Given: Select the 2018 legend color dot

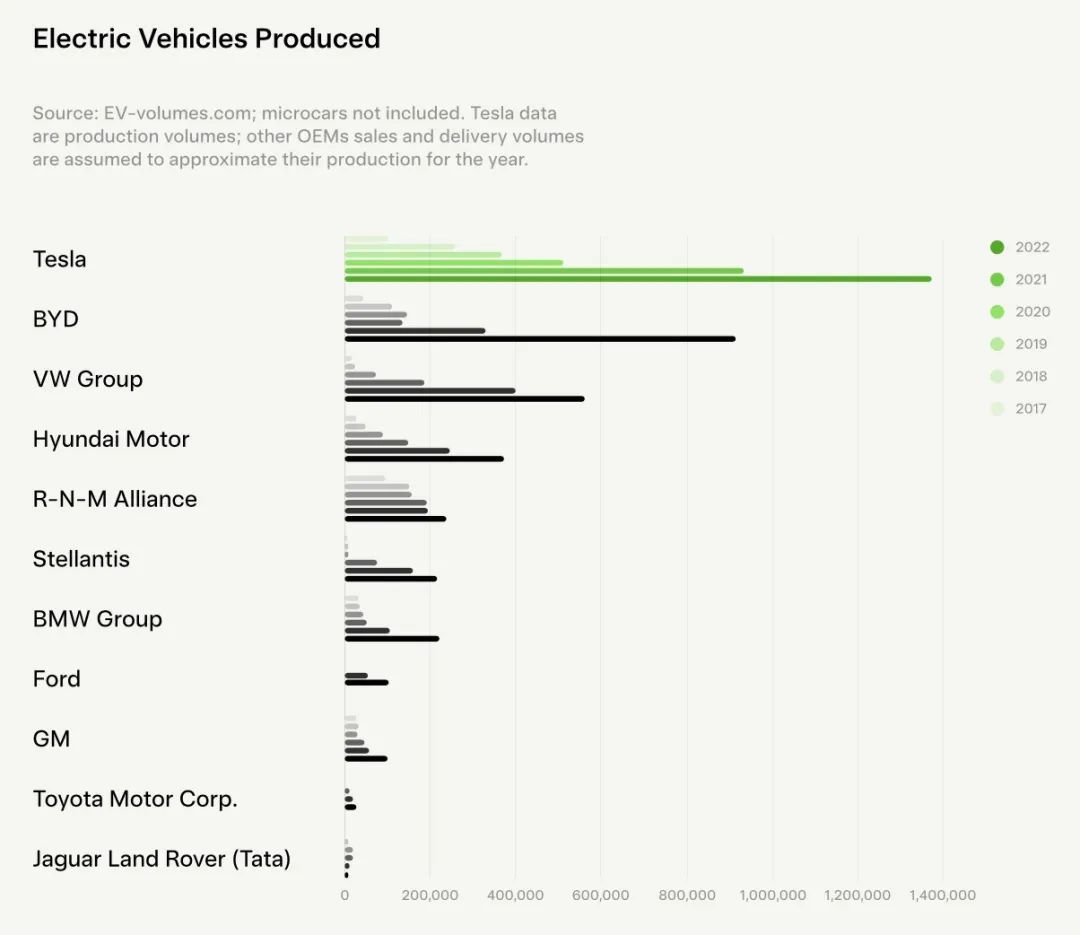Looking at the screenshot, I should coord(997,376).
